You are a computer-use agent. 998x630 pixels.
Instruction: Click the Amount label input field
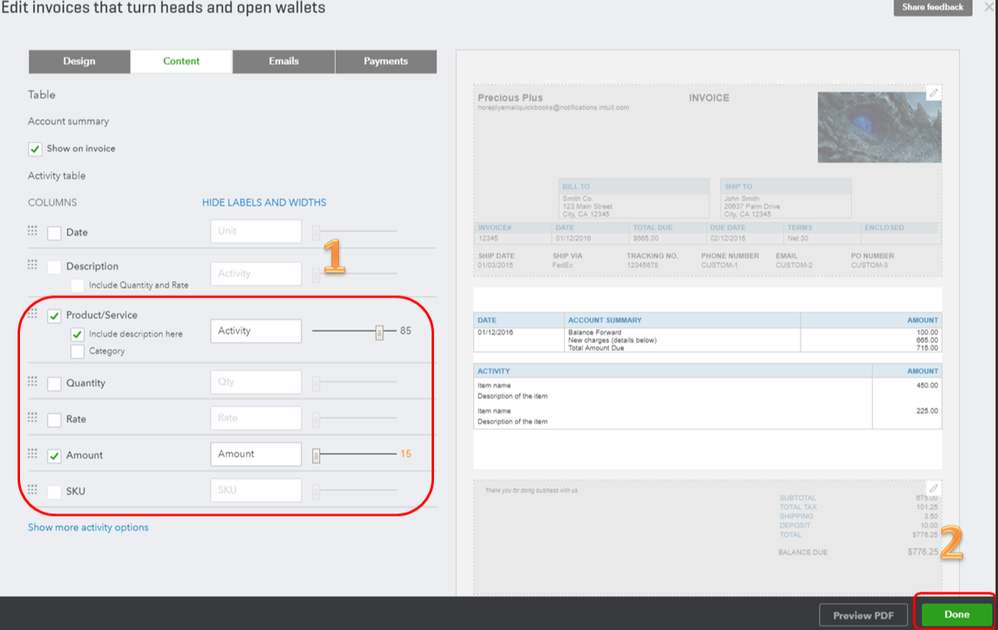point(256,454)
